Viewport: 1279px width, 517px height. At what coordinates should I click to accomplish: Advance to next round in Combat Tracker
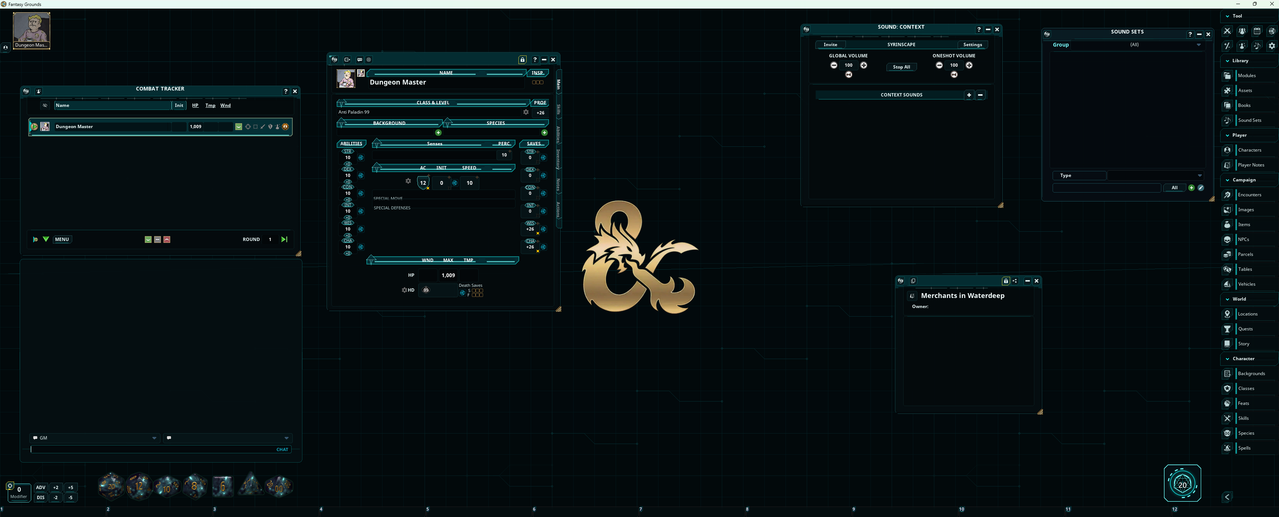[x=284, y=239]
